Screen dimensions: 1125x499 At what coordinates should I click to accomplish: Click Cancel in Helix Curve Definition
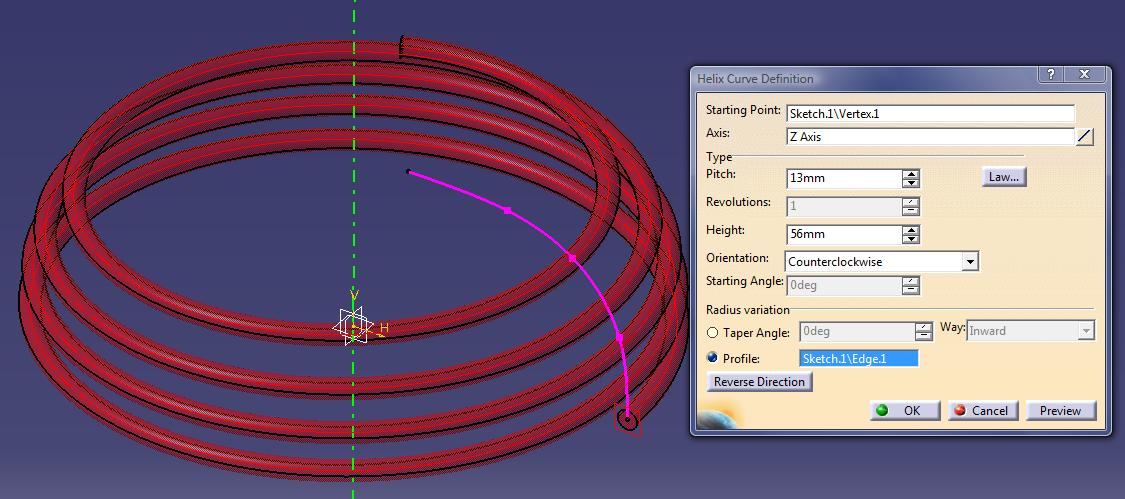point(982,411)
